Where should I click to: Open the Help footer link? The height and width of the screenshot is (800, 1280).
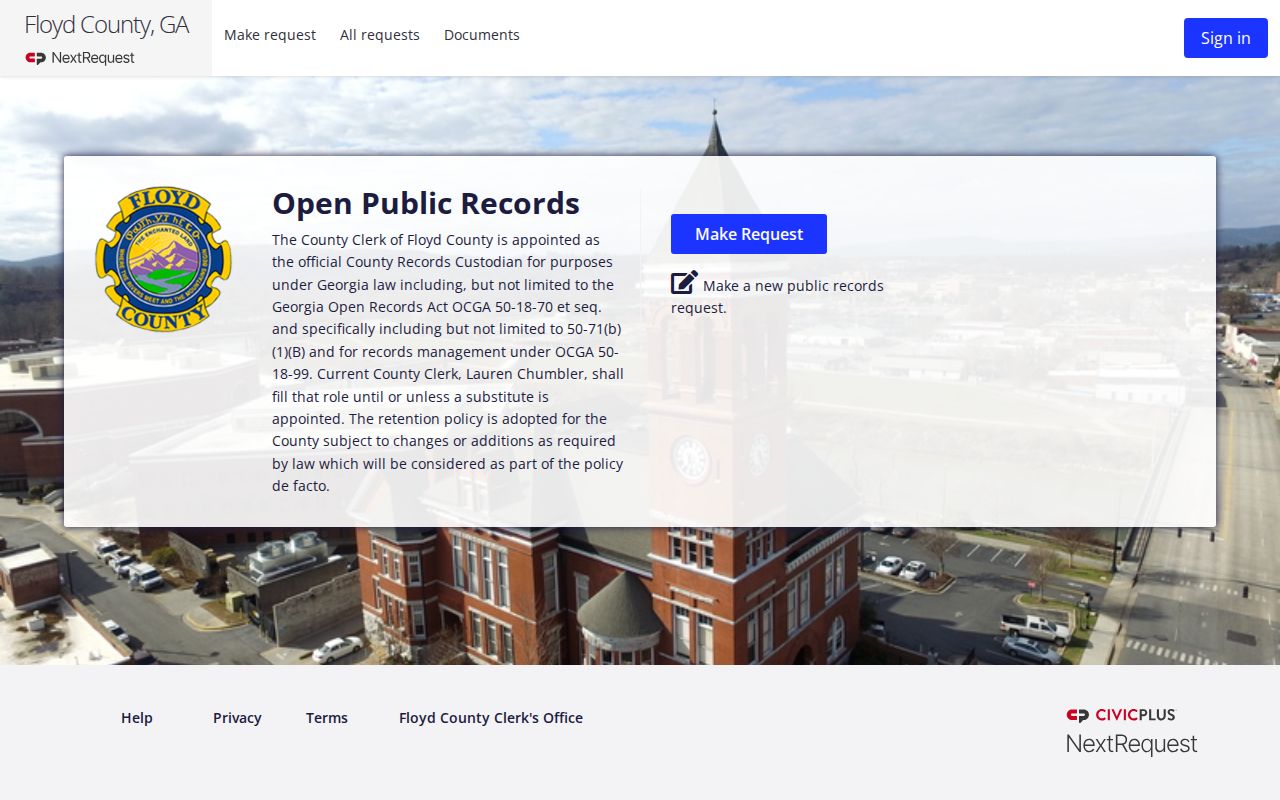pos(137,718)
